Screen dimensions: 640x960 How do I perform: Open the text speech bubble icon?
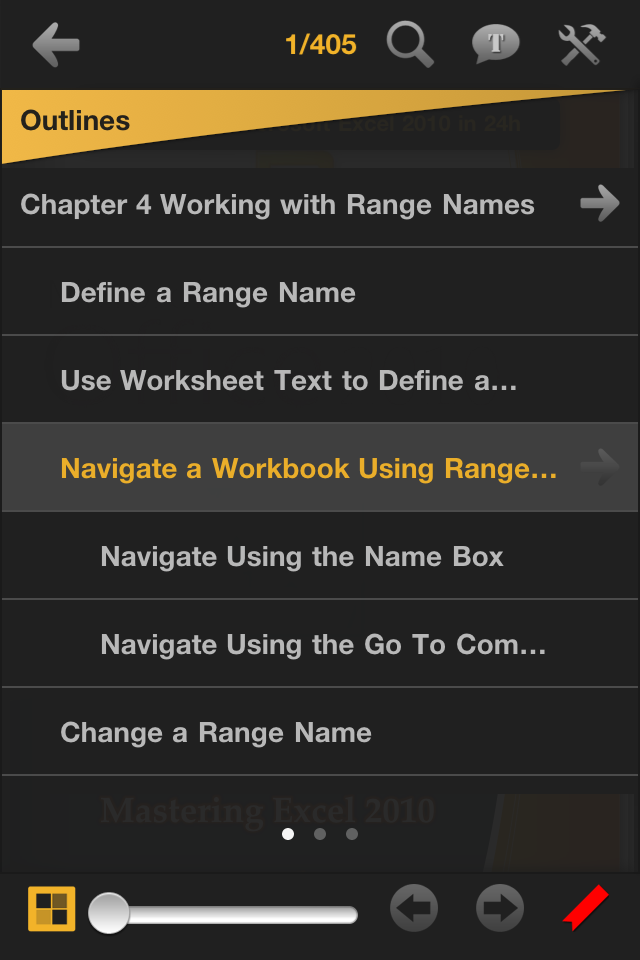(x=495, y=44)
